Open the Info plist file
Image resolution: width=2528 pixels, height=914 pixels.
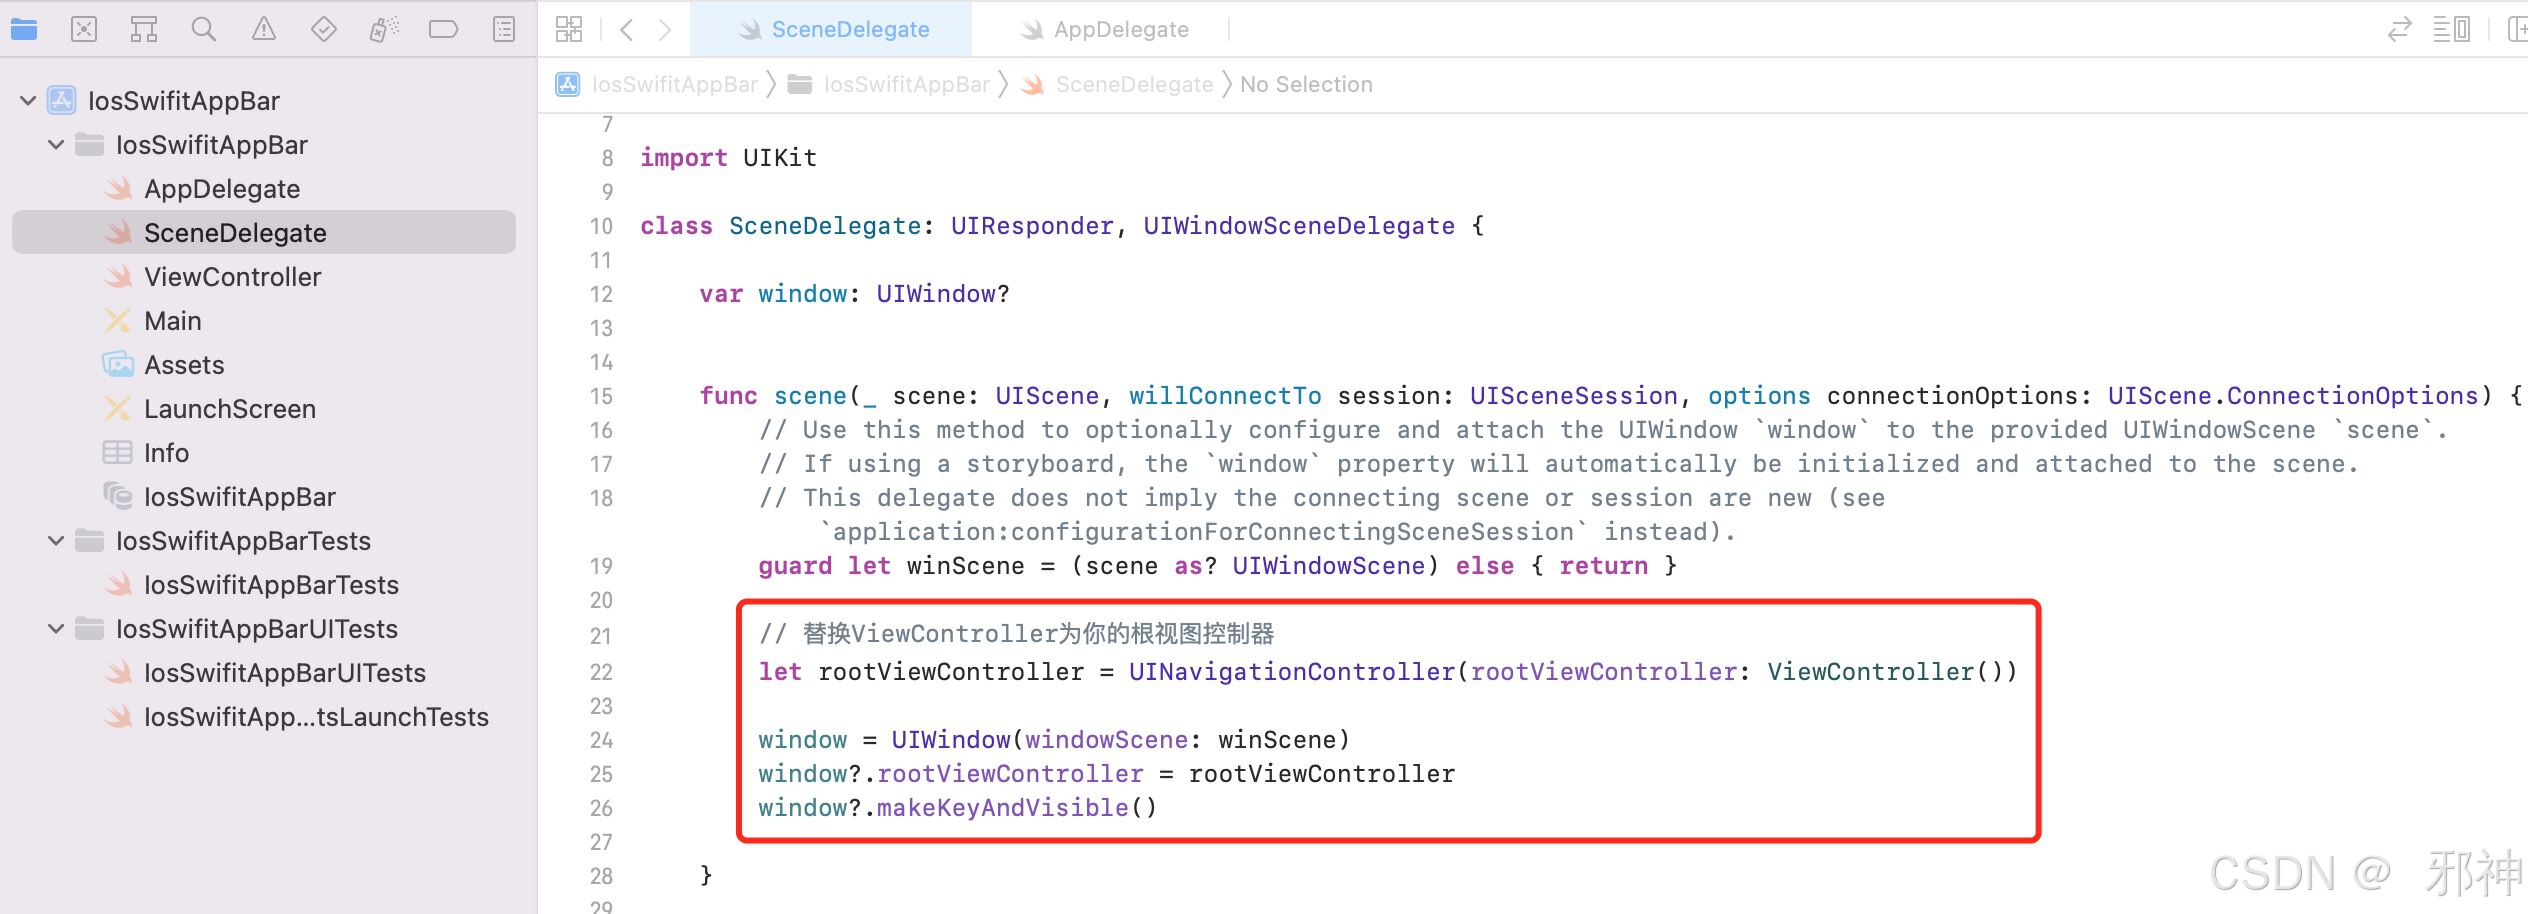[264, 452]
